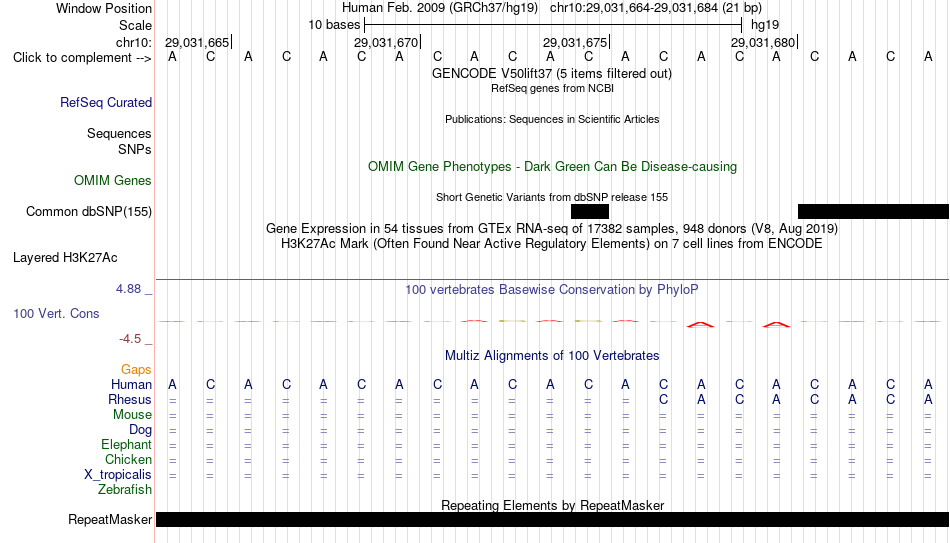Screen dimensions: 950x543
Task: Click the 29,031,670 position marker
Action: 387,42
